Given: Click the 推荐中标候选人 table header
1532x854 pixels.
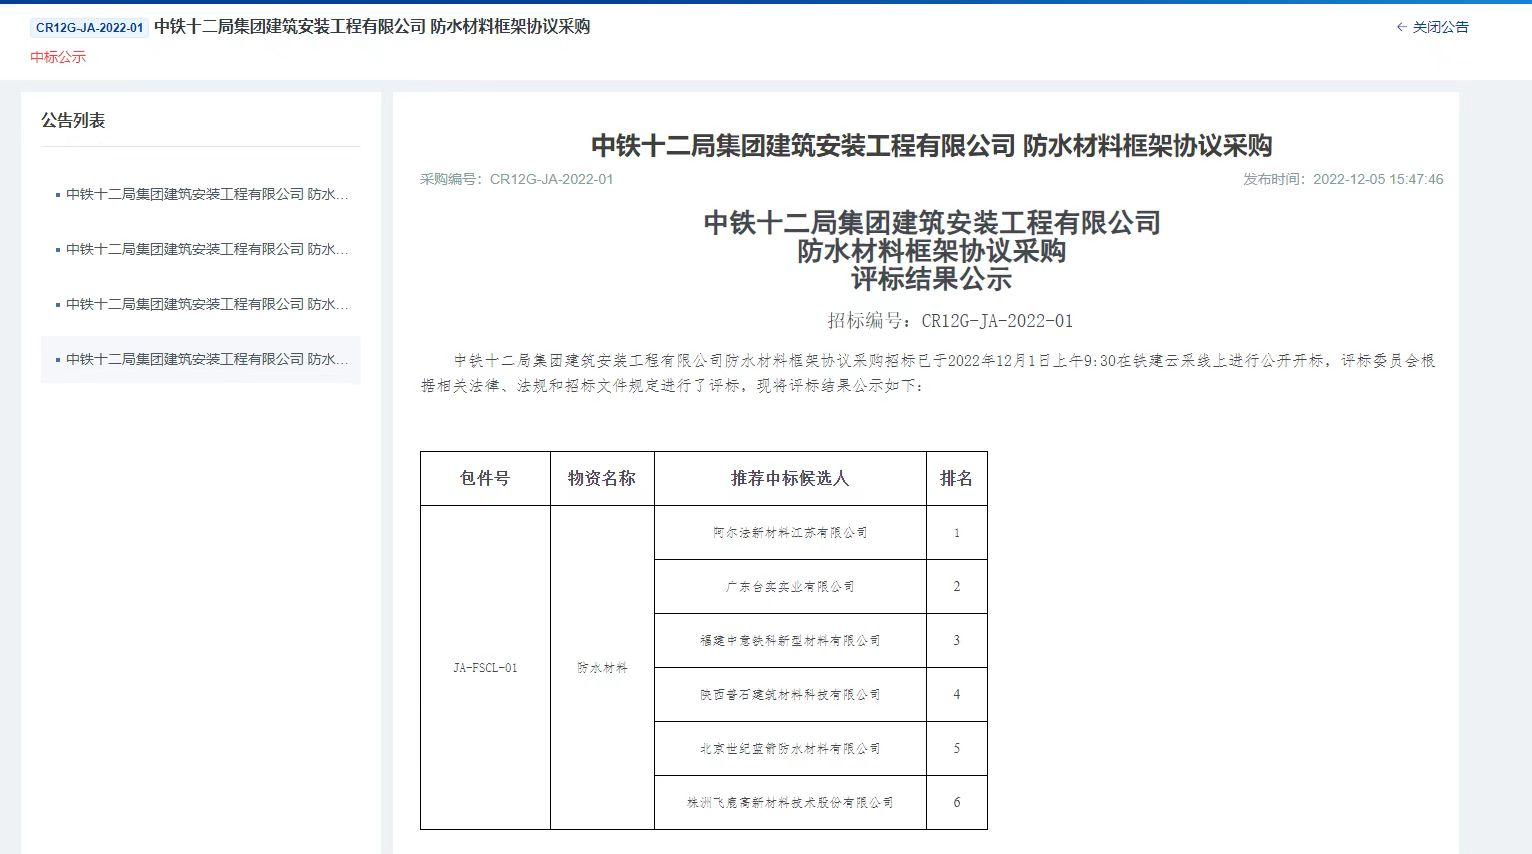Looking at the screenshot, I should click(x=790, y=478).
